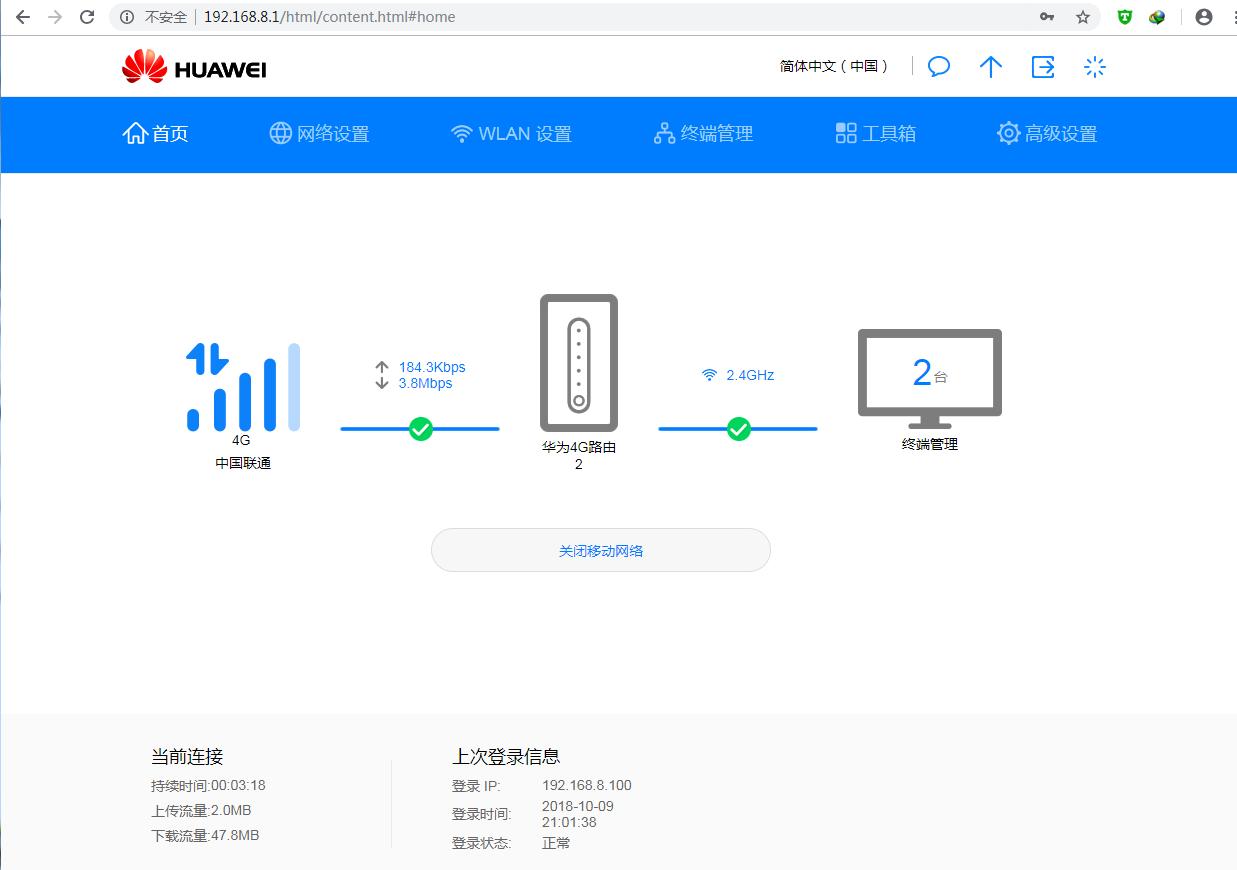
Task: Click the 3.8Mbps download speed text
Action: [426, 383]
